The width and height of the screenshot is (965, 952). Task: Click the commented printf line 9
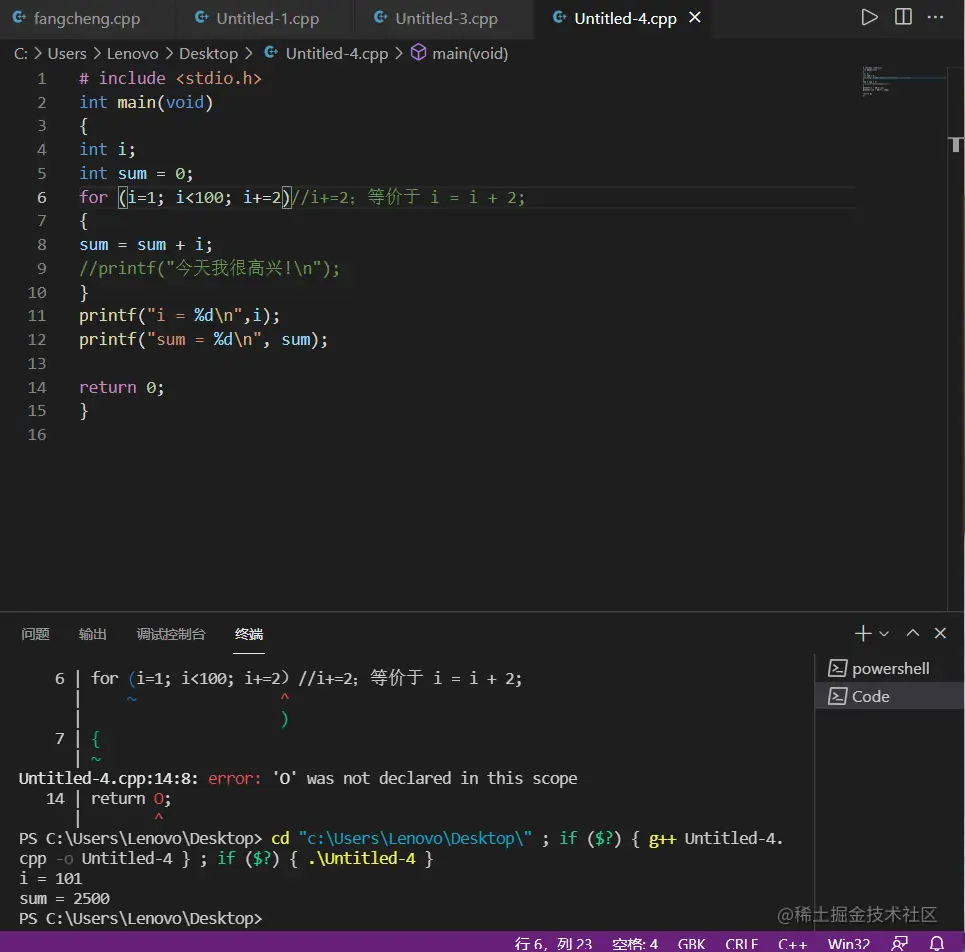209,268
